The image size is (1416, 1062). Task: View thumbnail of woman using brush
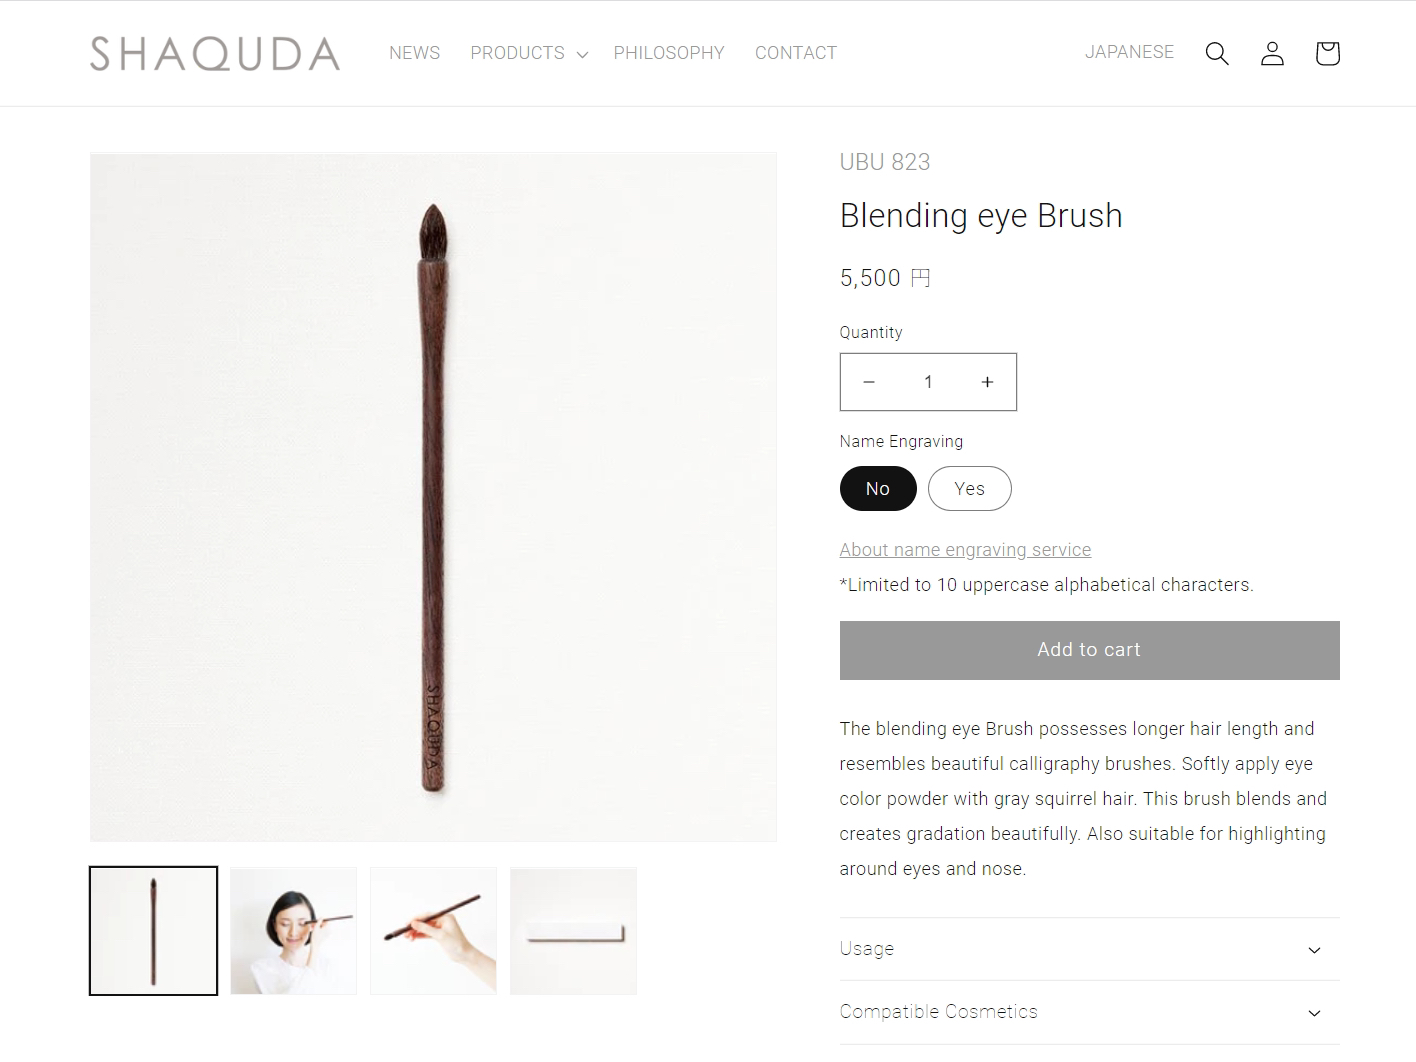coord(293,931)
